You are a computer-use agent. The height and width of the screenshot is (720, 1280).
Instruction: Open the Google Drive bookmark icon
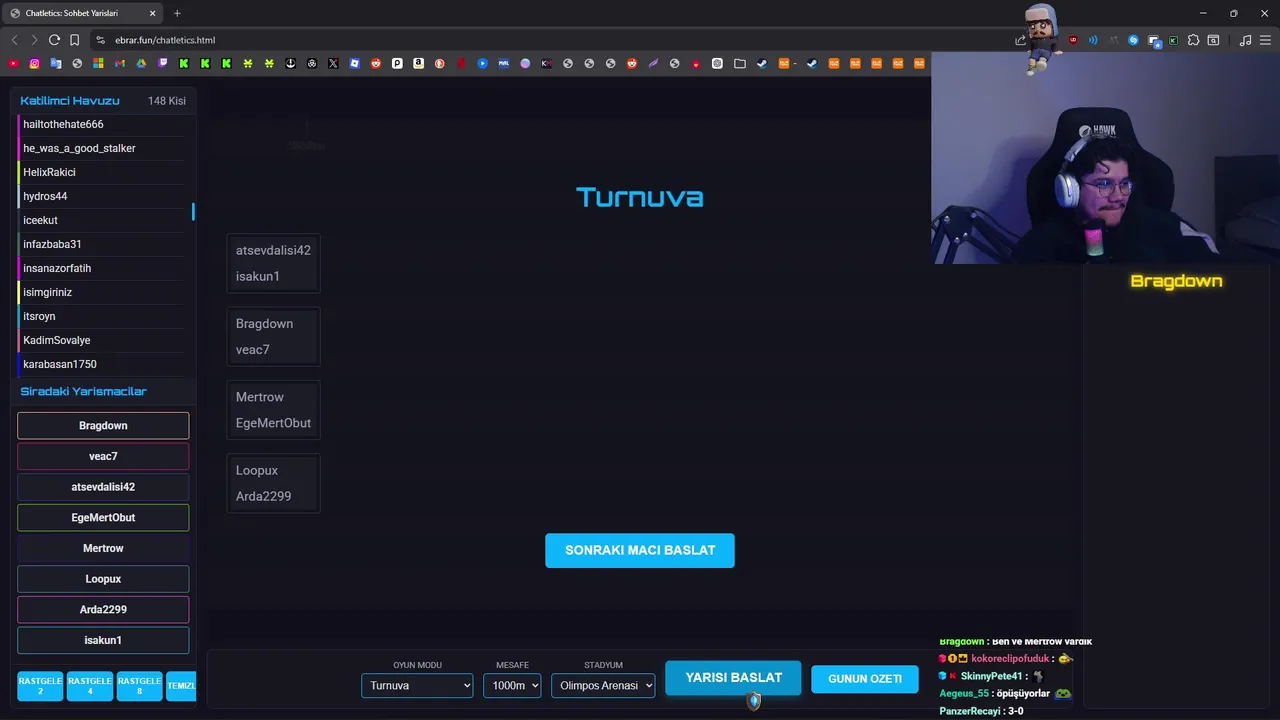(x=141, y=63)
